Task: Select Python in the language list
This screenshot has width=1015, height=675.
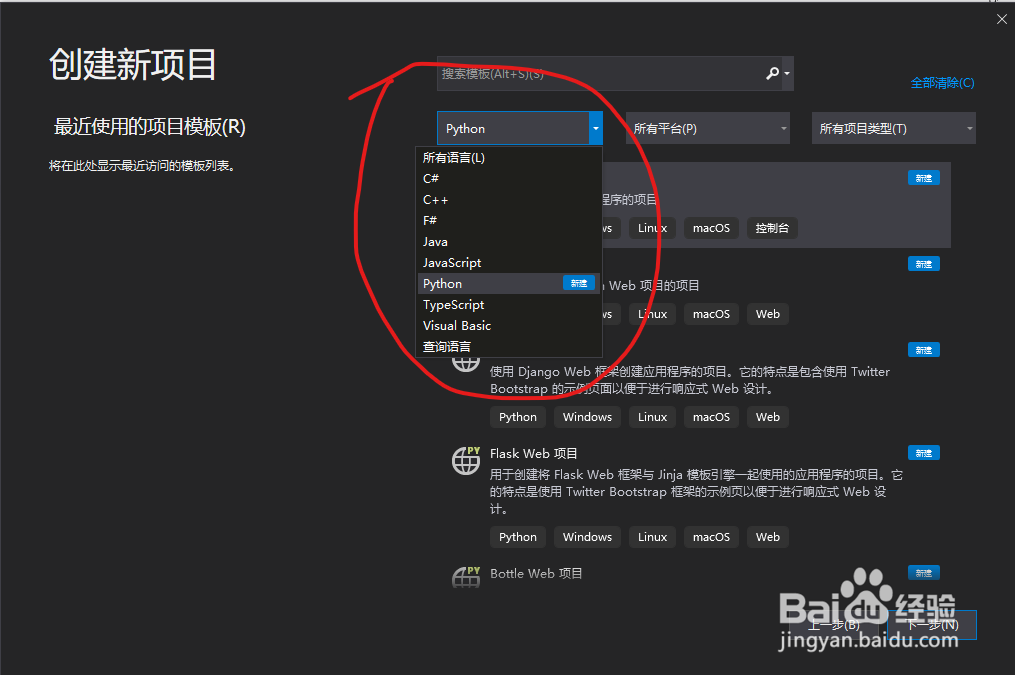Action: tap(509, 283)
